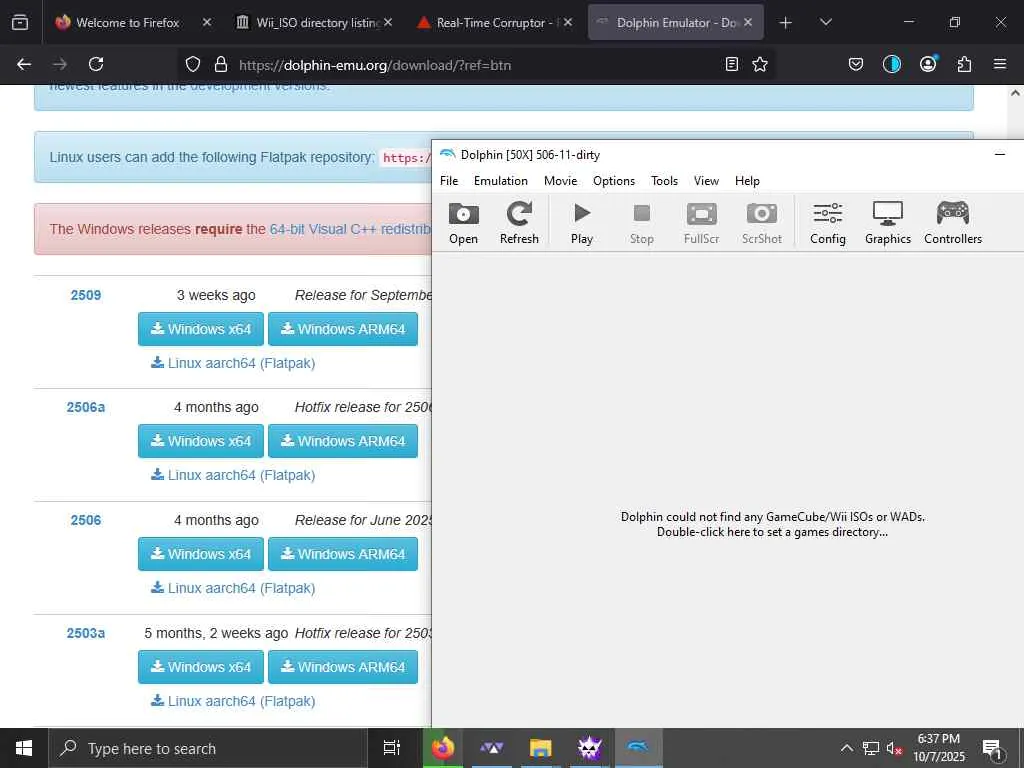Close the Dolphin Emulator browser tab
Screen dimensions: 1024x768
tap(748, 22)
